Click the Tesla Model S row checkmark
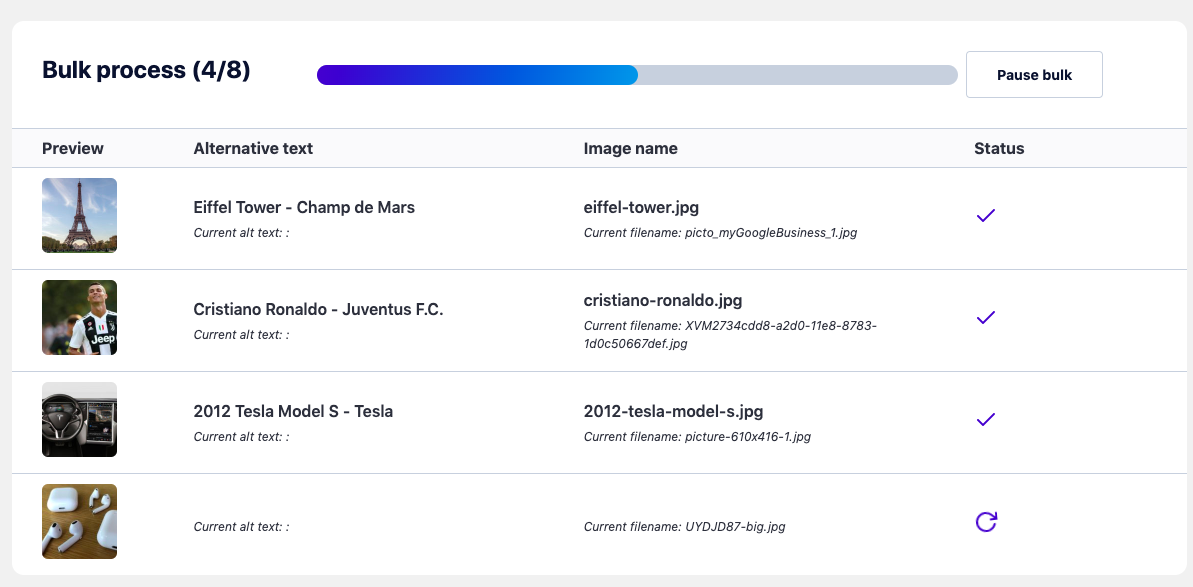The image size is (1193, 587). pyautogui.click(x=985, y=420)
